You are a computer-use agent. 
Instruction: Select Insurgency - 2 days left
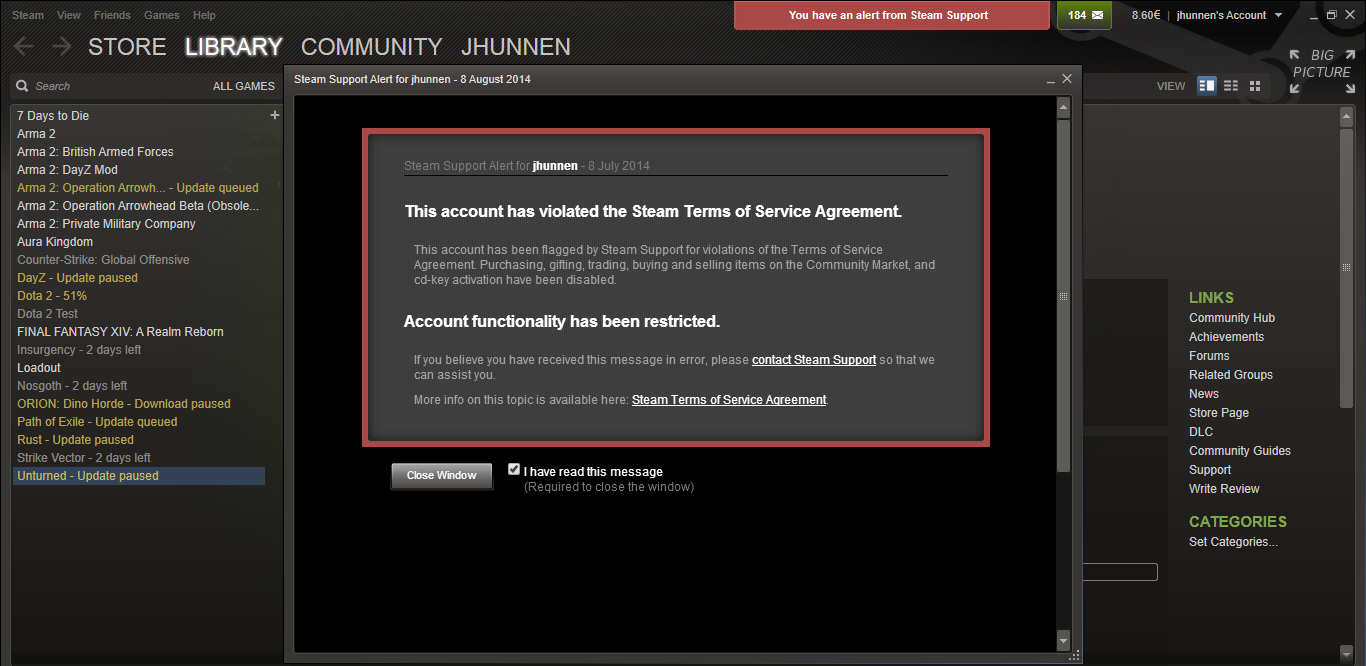pos(138,350)
